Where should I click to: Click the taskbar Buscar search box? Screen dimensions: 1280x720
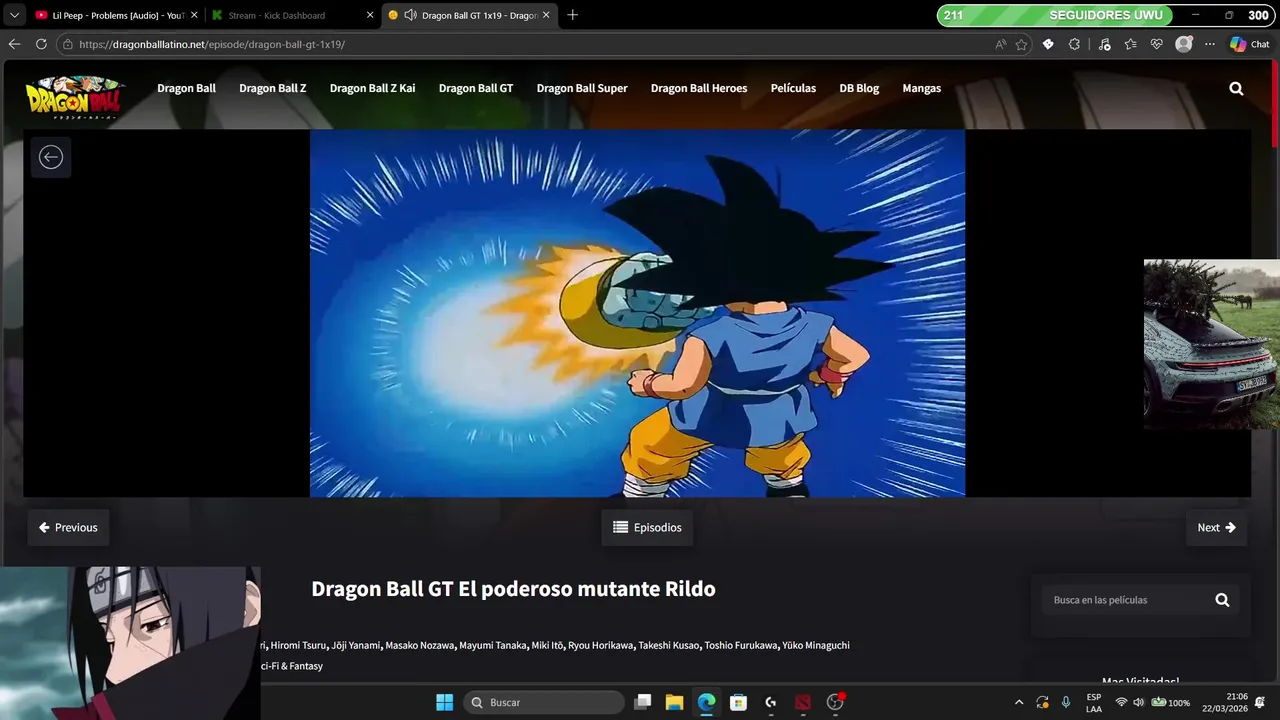pyautogui.click(x=544, y=702)
